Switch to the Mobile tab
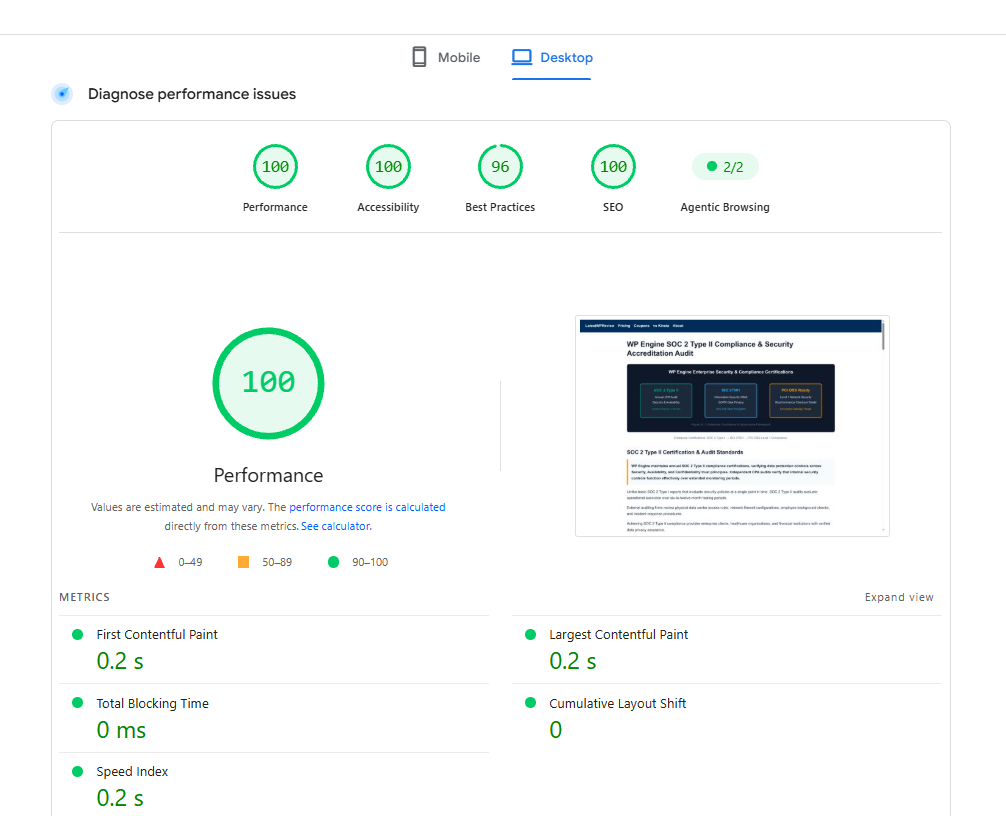 [x=445, y=57]
